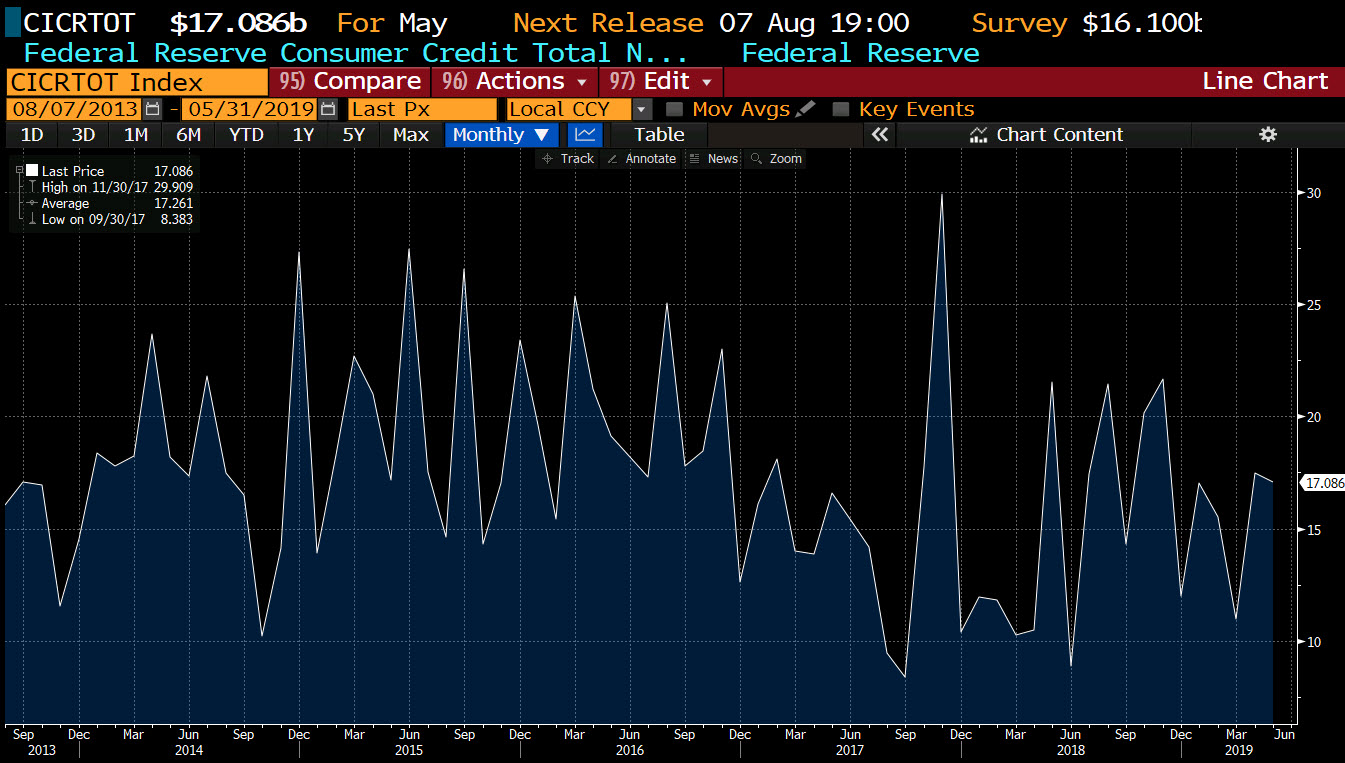Select the YTD range tab

(x=246, y=134)
